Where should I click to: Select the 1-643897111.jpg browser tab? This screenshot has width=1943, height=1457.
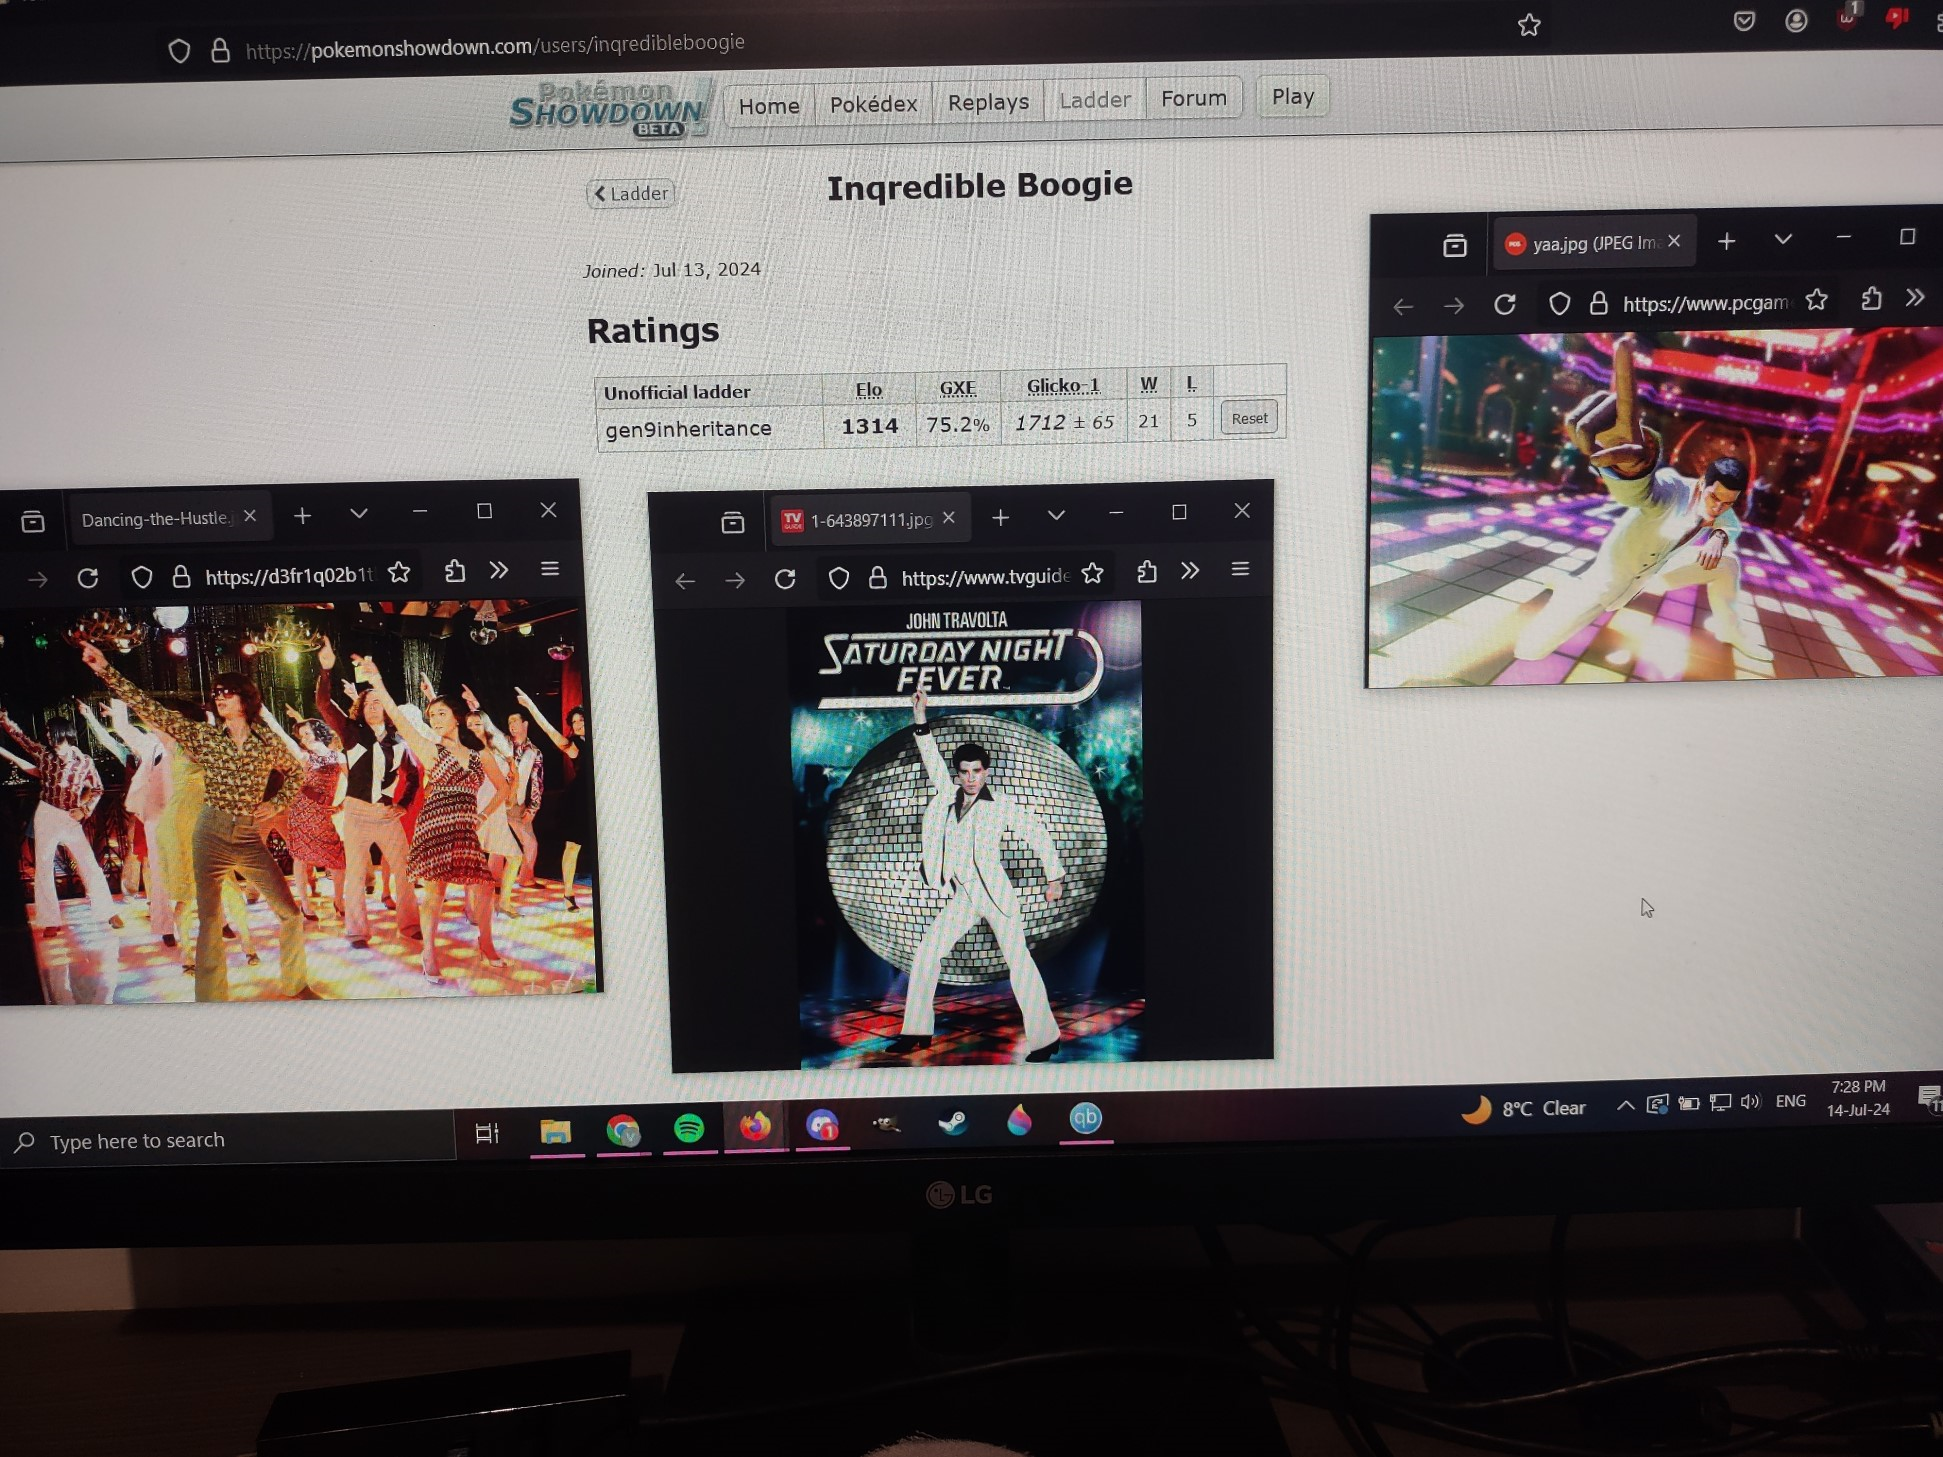869,519
